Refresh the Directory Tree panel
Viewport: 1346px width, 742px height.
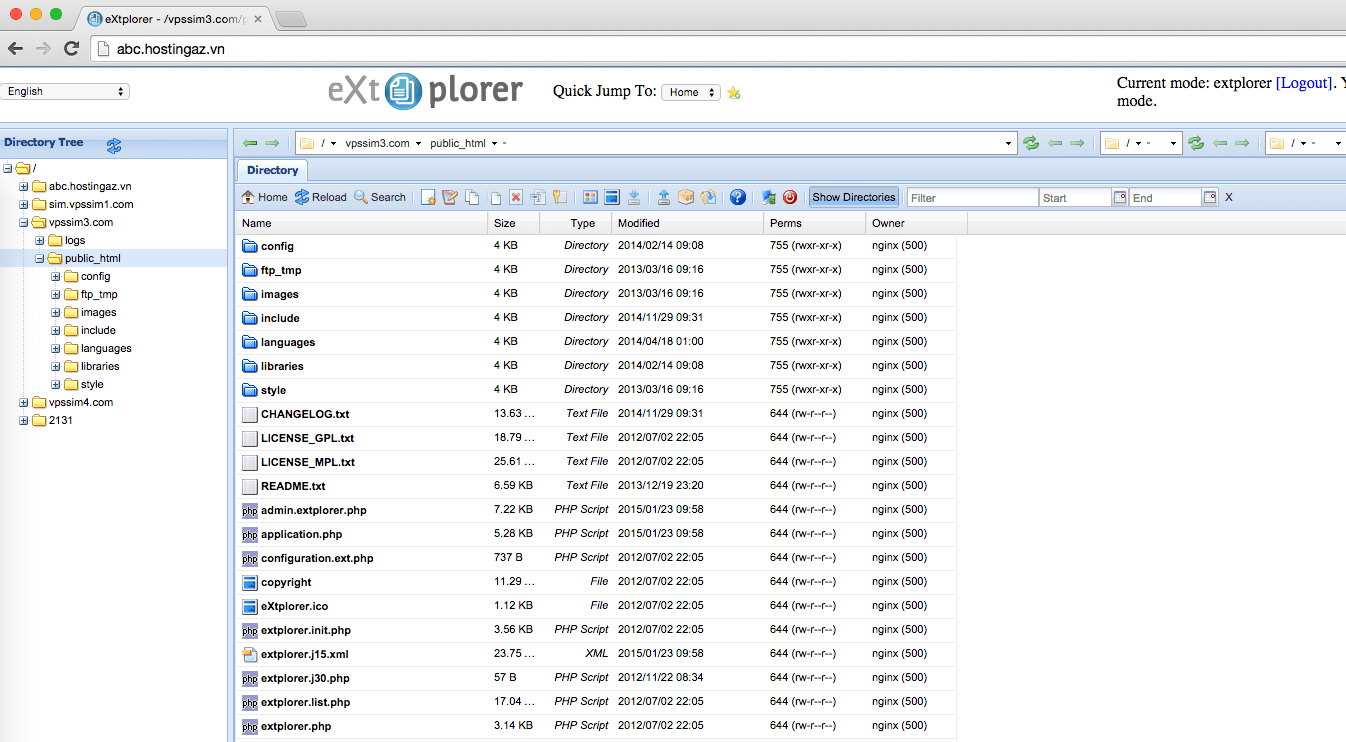tap(114, 145)
